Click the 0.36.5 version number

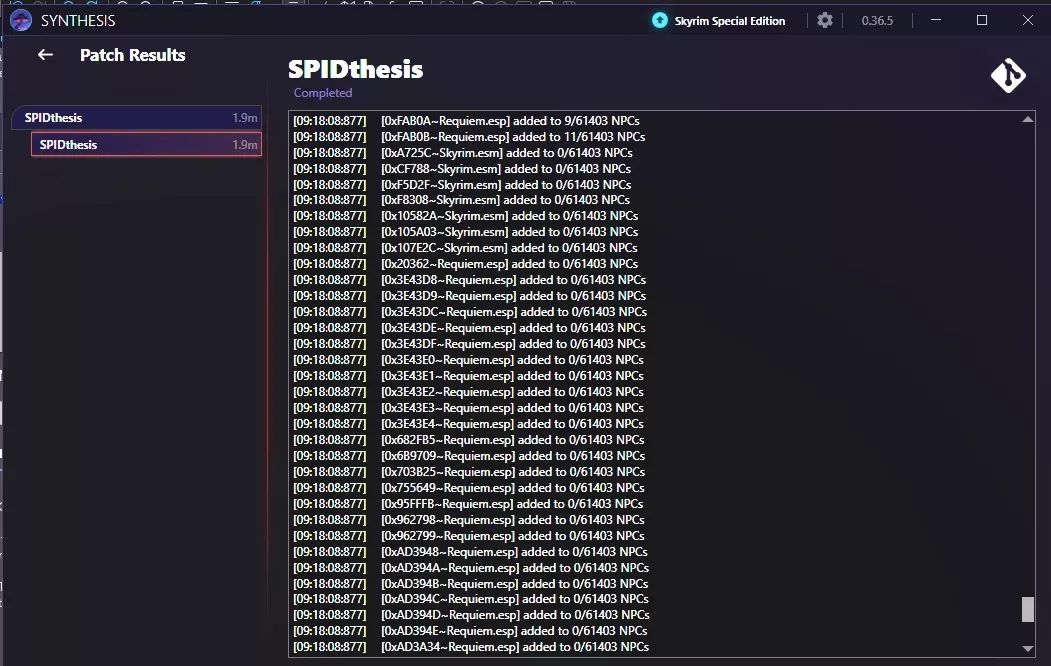[877, 21]
